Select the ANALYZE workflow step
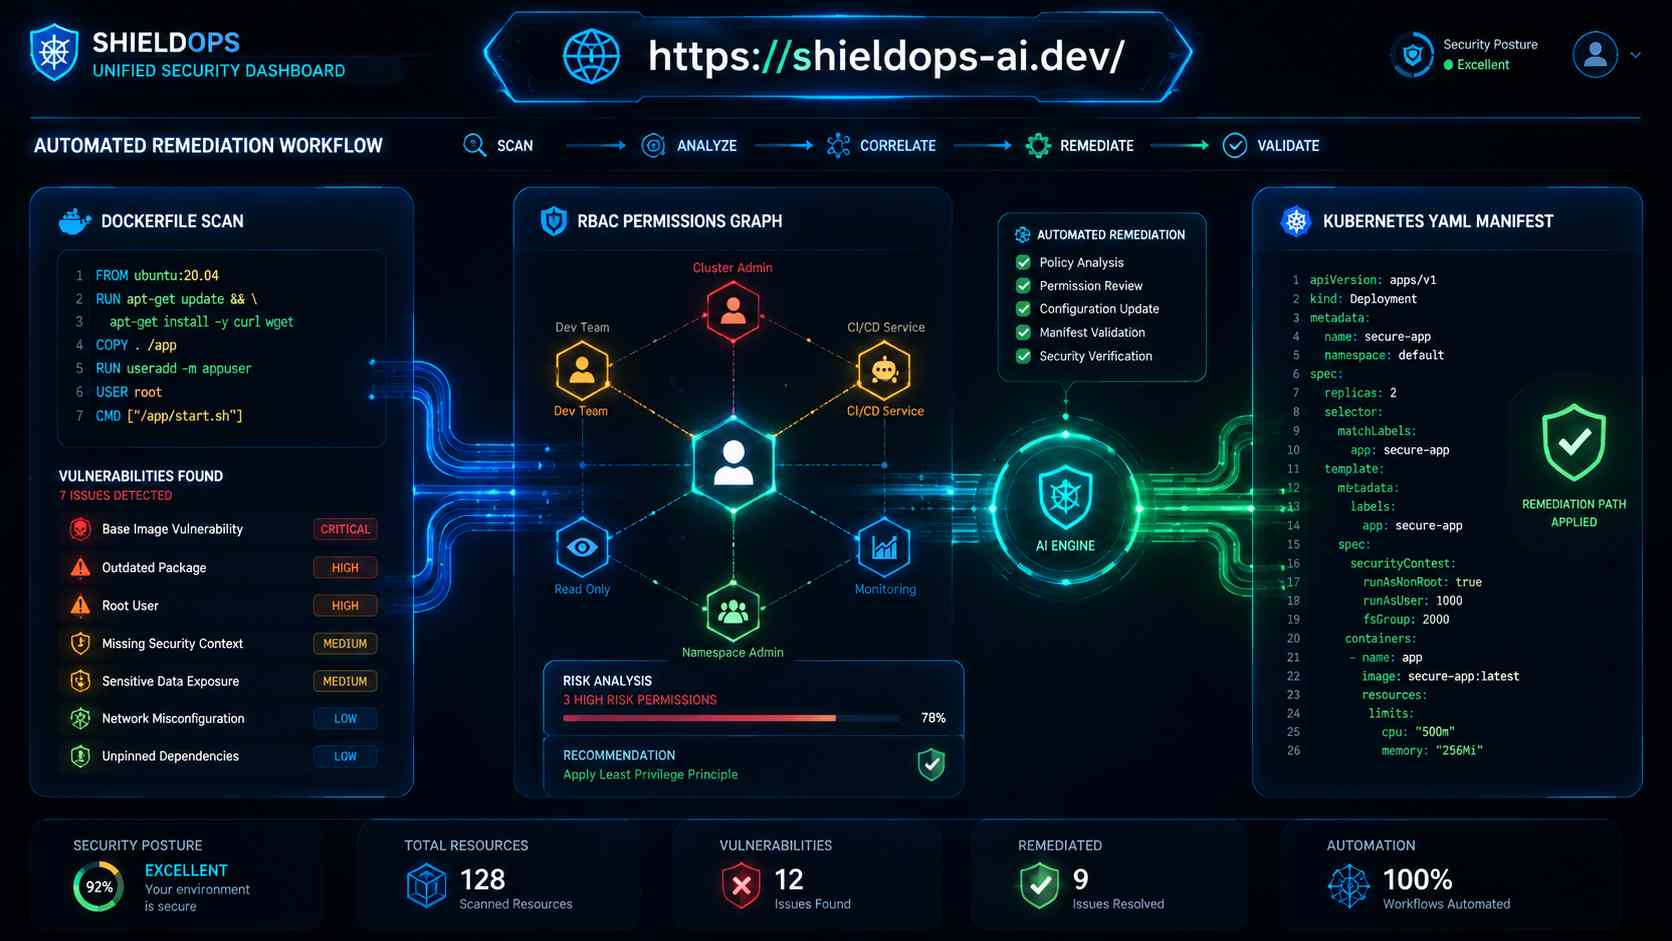 click(x=689, y=145)
